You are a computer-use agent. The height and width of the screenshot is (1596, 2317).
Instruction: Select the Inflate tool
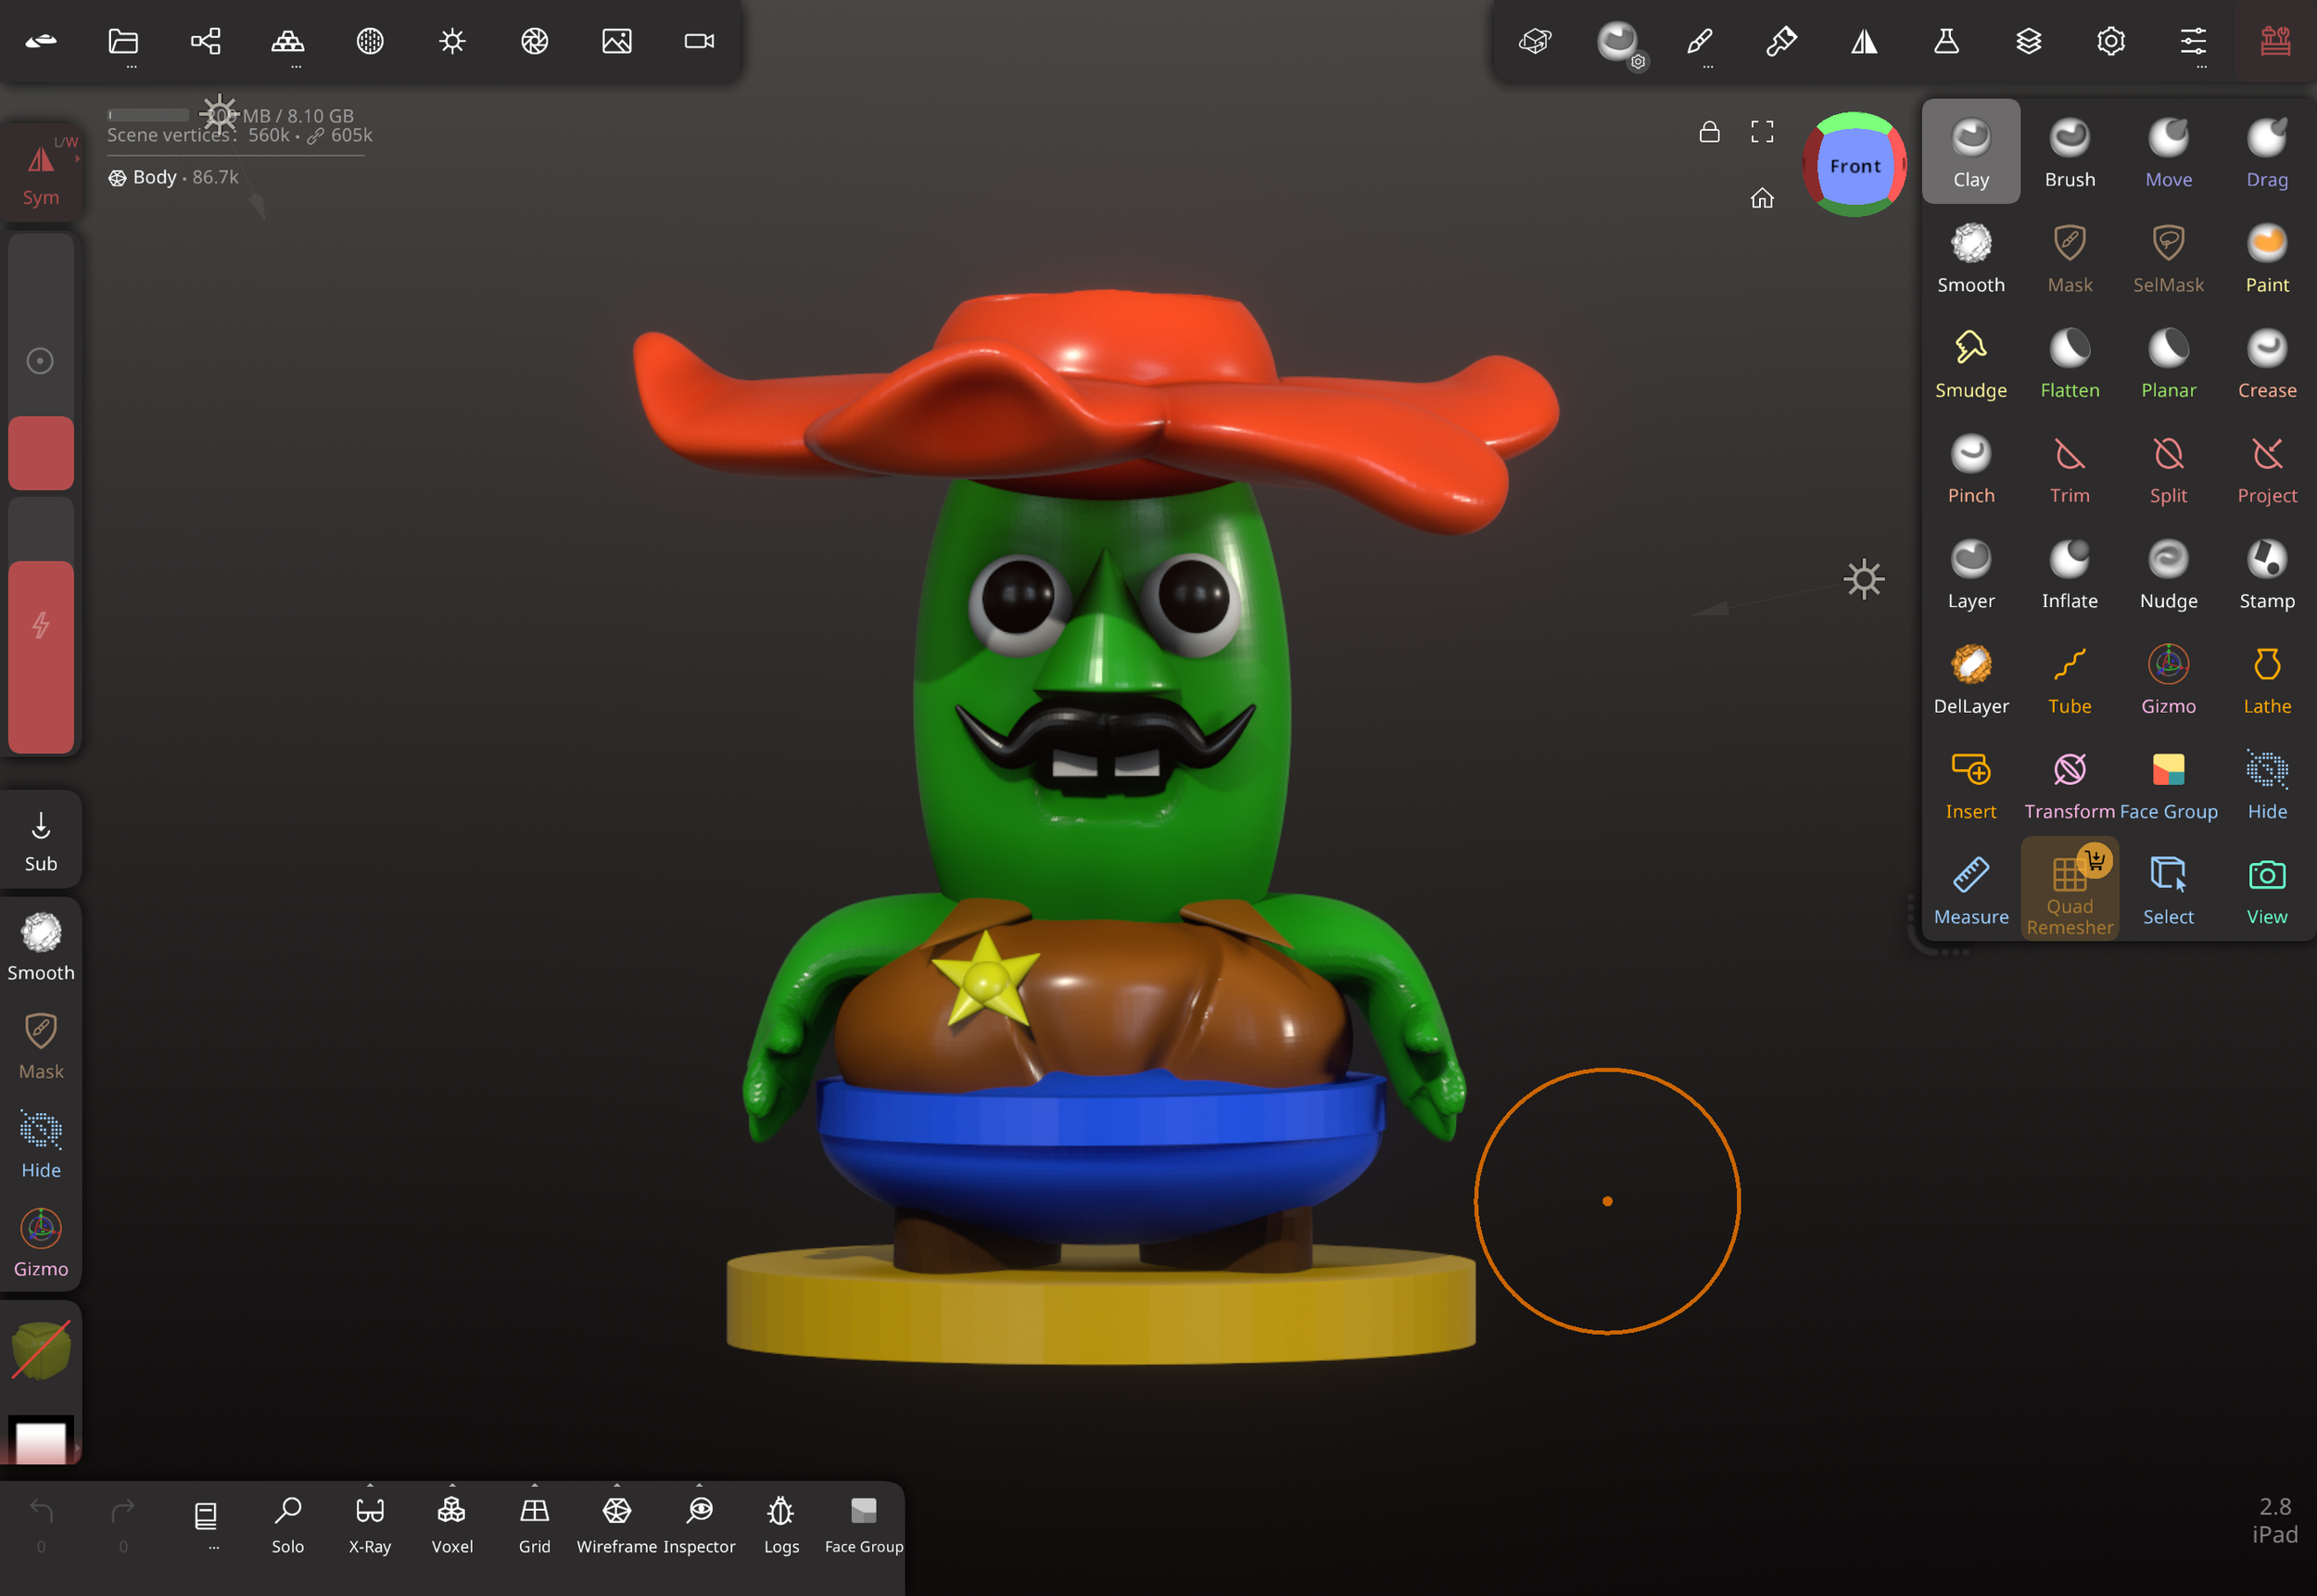[2069, 573]
